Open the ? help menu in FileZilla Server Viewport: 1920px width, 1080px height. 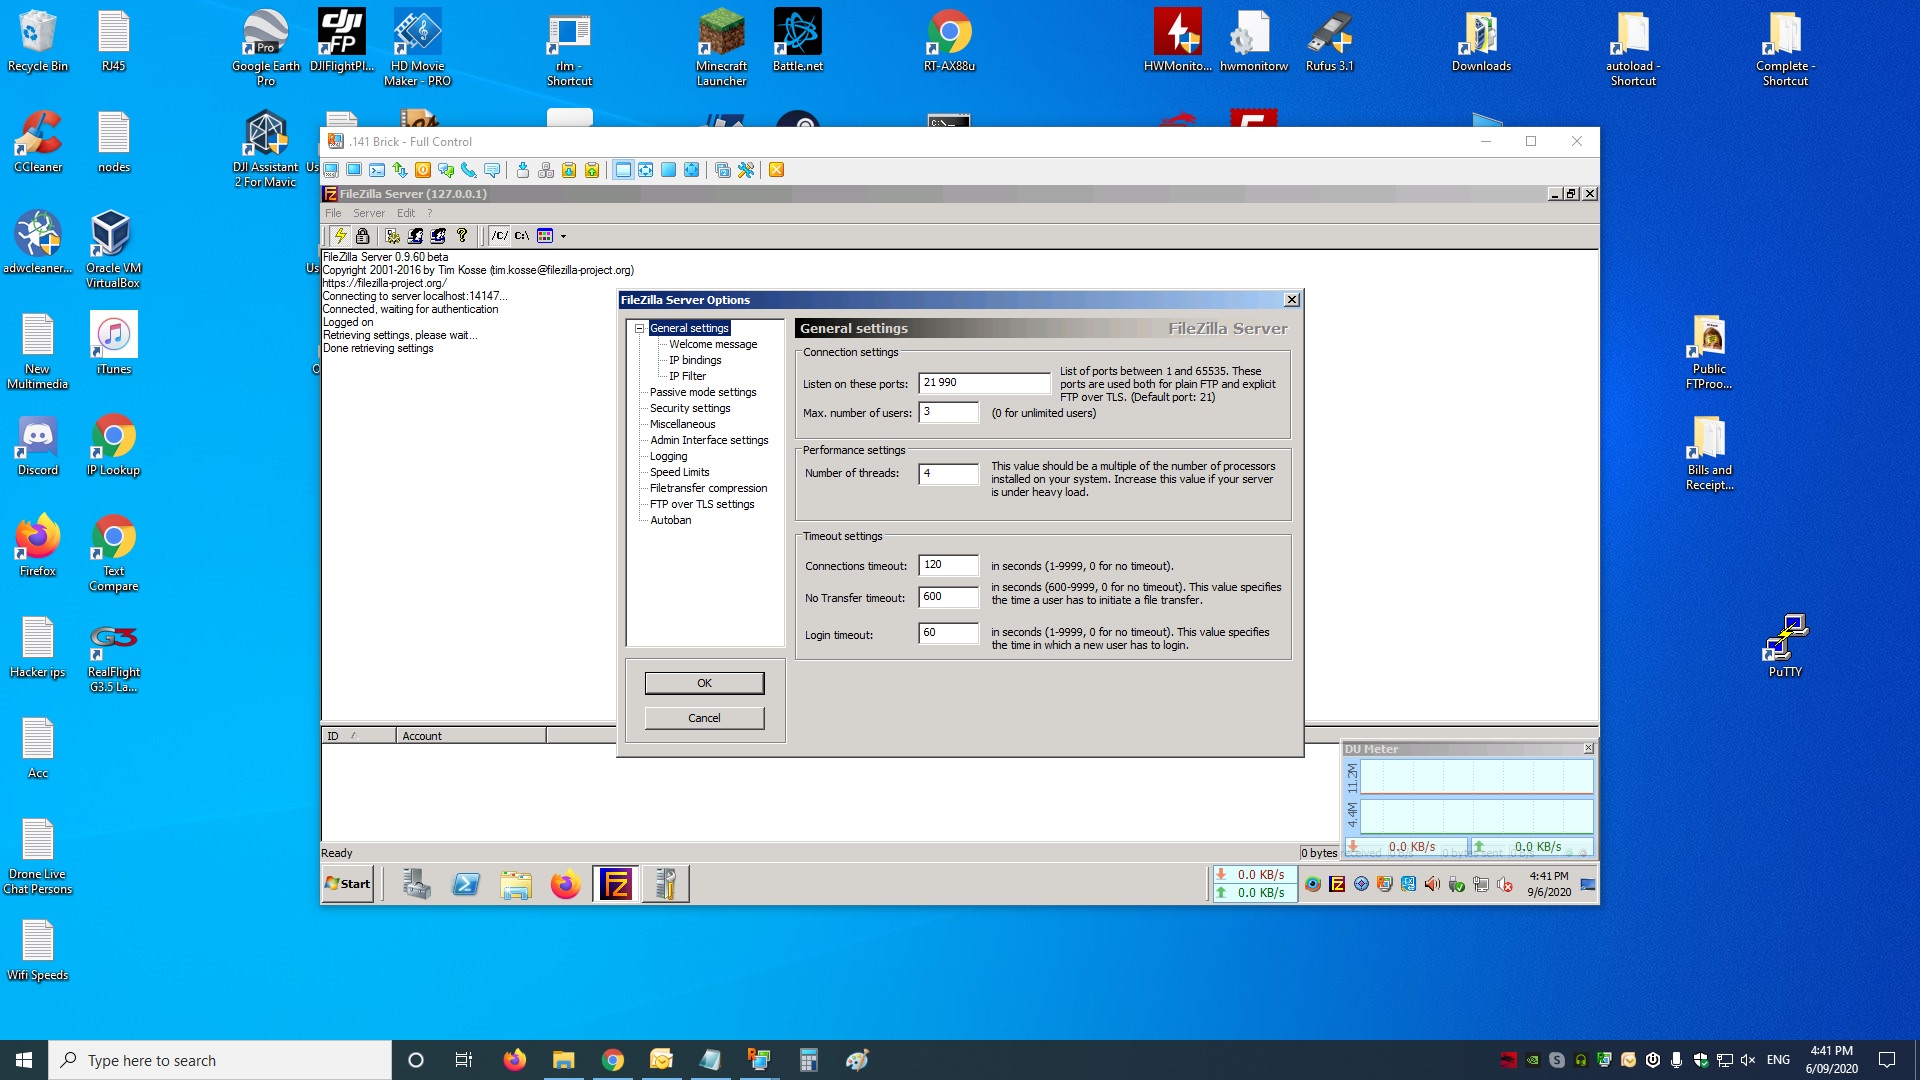[430, 213]
